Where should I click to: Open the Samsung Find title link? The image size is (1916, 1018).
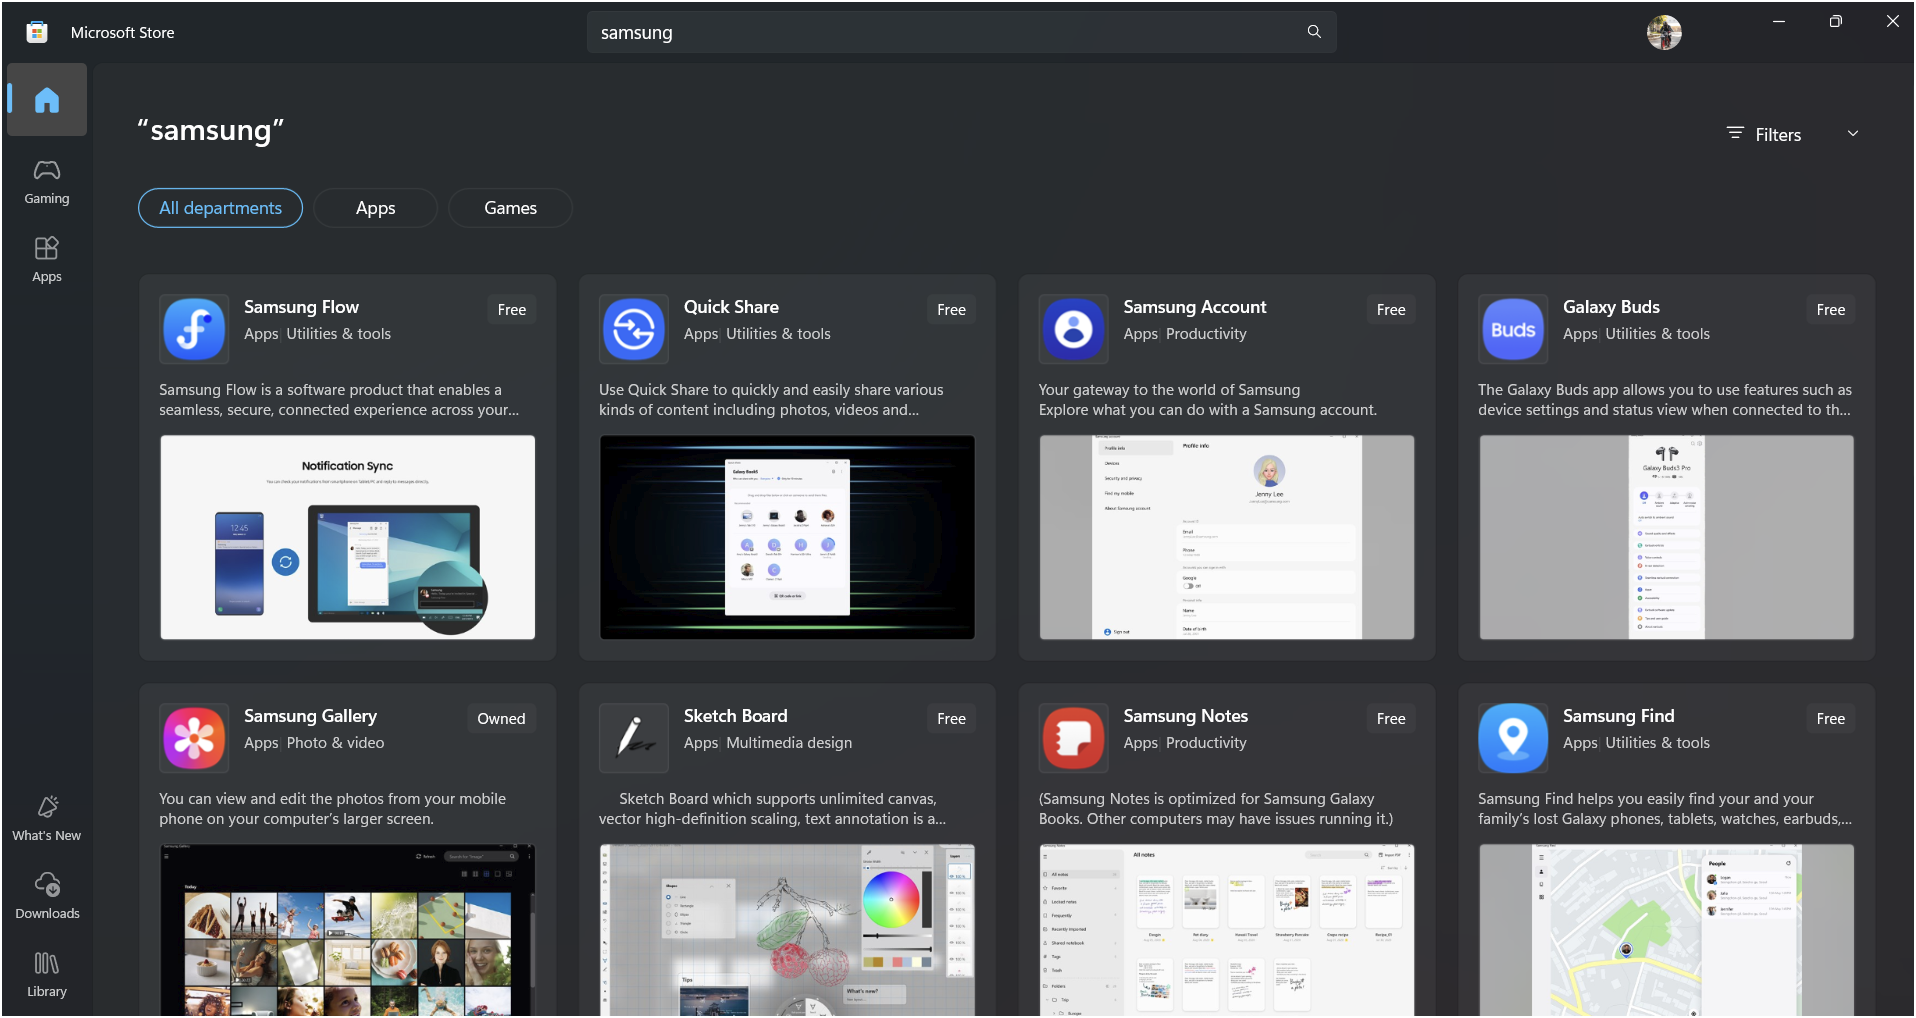point(1619,716)
